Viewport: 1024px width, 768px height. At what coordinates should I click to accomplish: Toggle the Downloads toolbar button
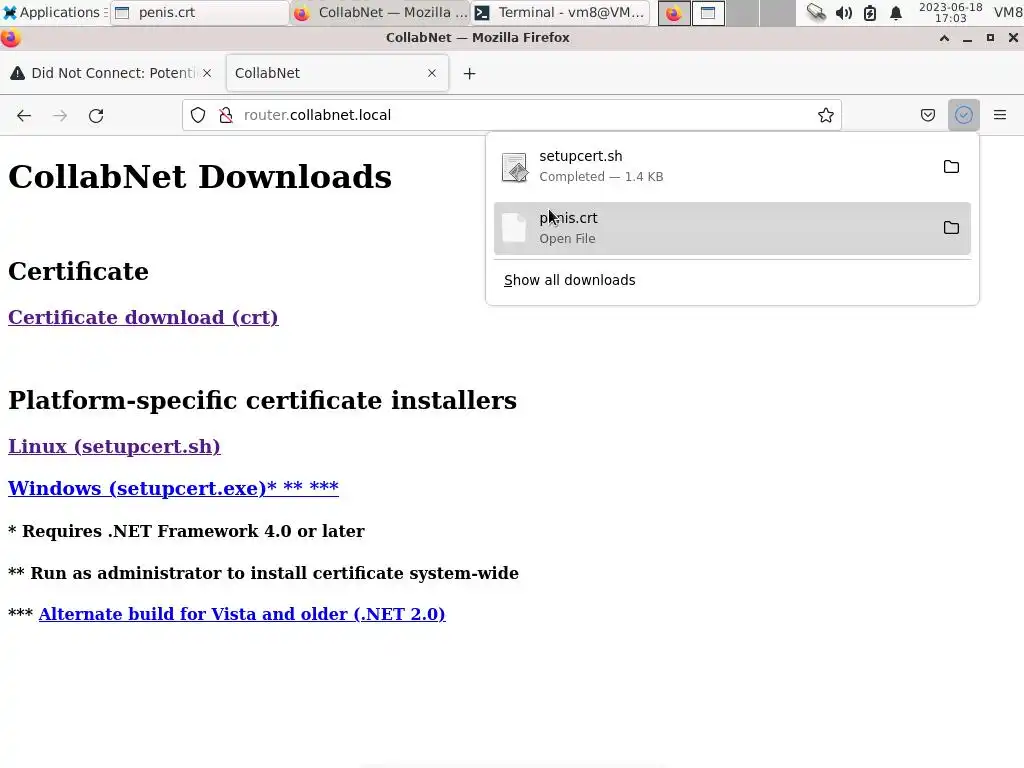point(963,116)
